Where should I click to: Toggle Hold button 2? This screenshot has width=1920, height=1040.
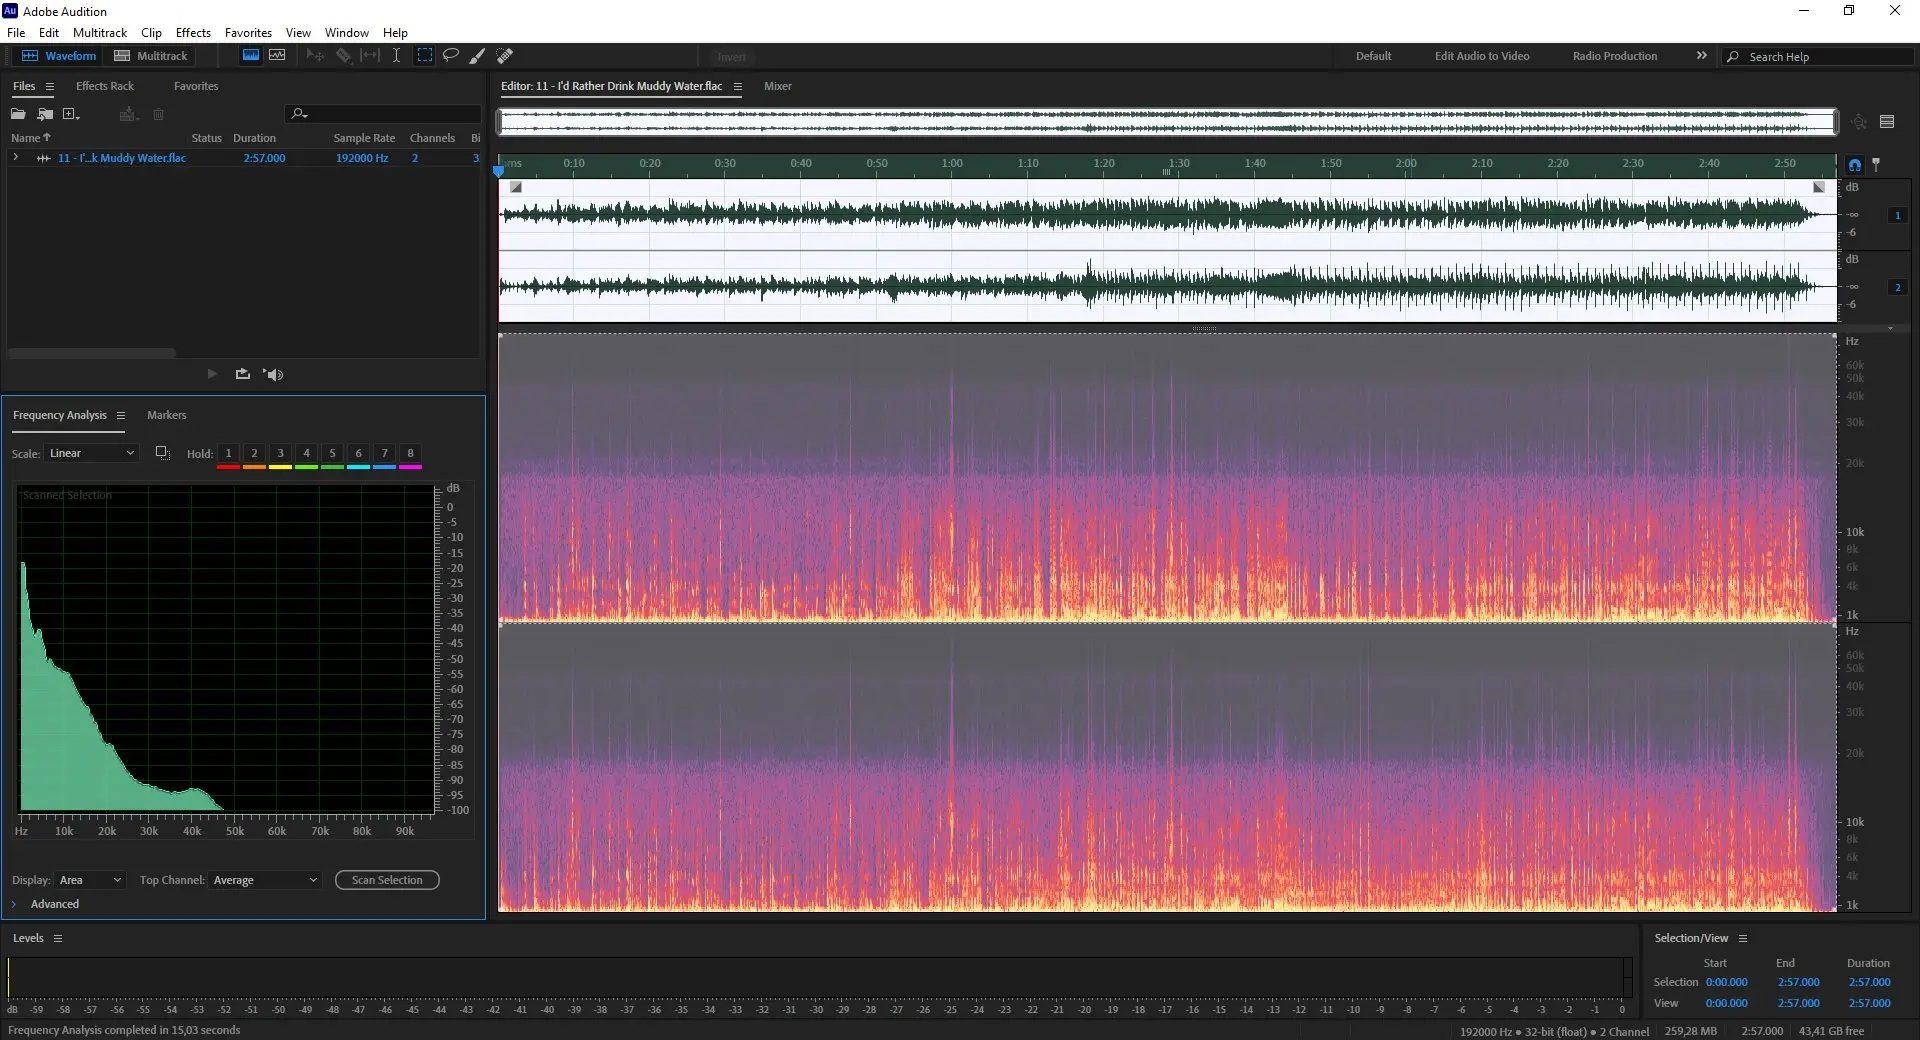[x=254, y=454]
